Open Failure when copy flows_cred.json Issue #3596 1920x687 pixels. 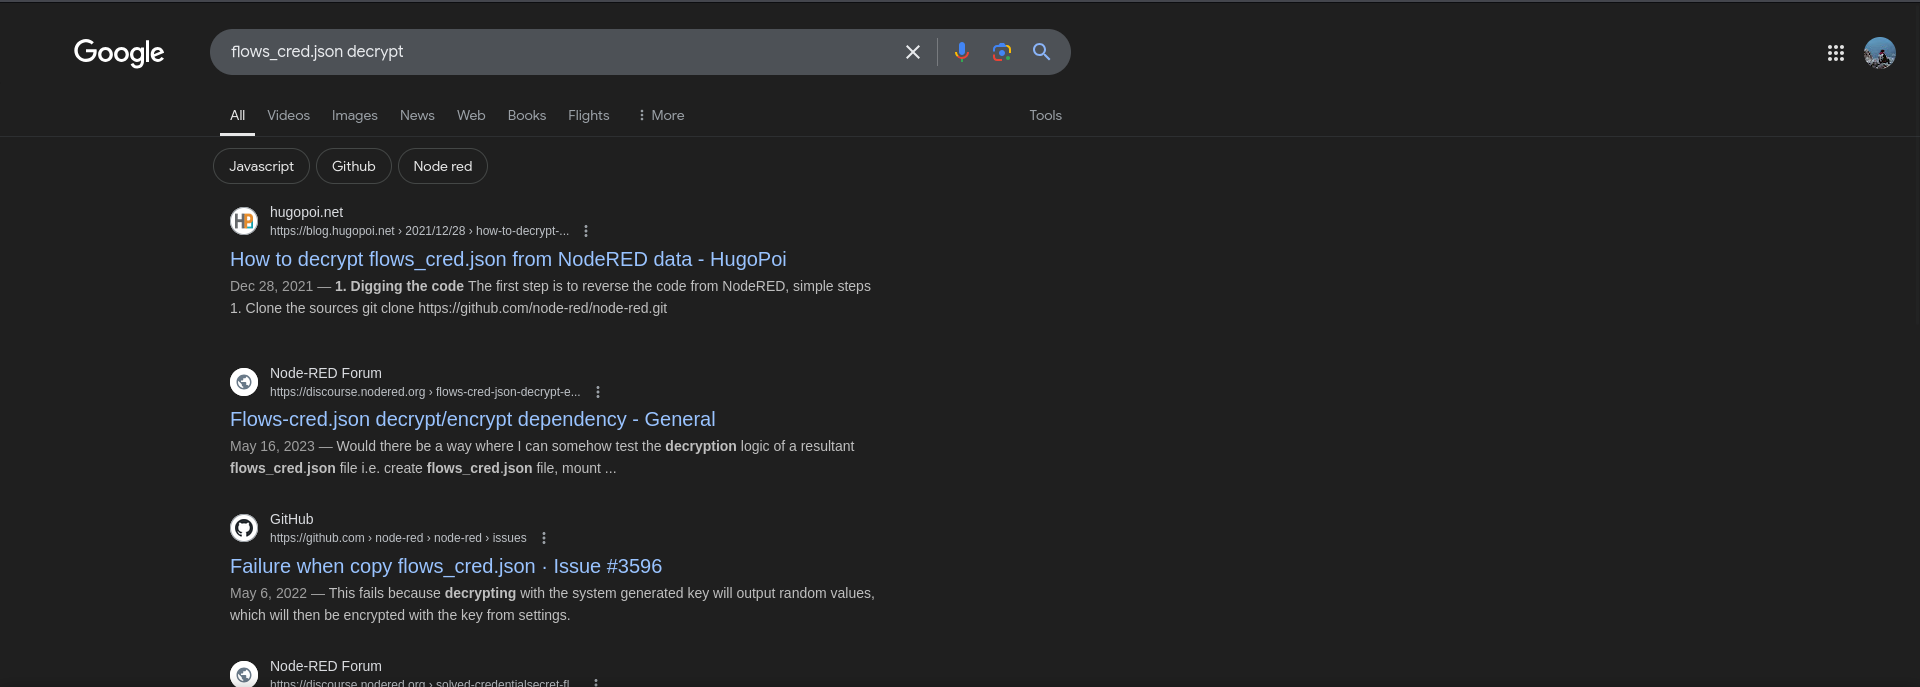point(446,566)
